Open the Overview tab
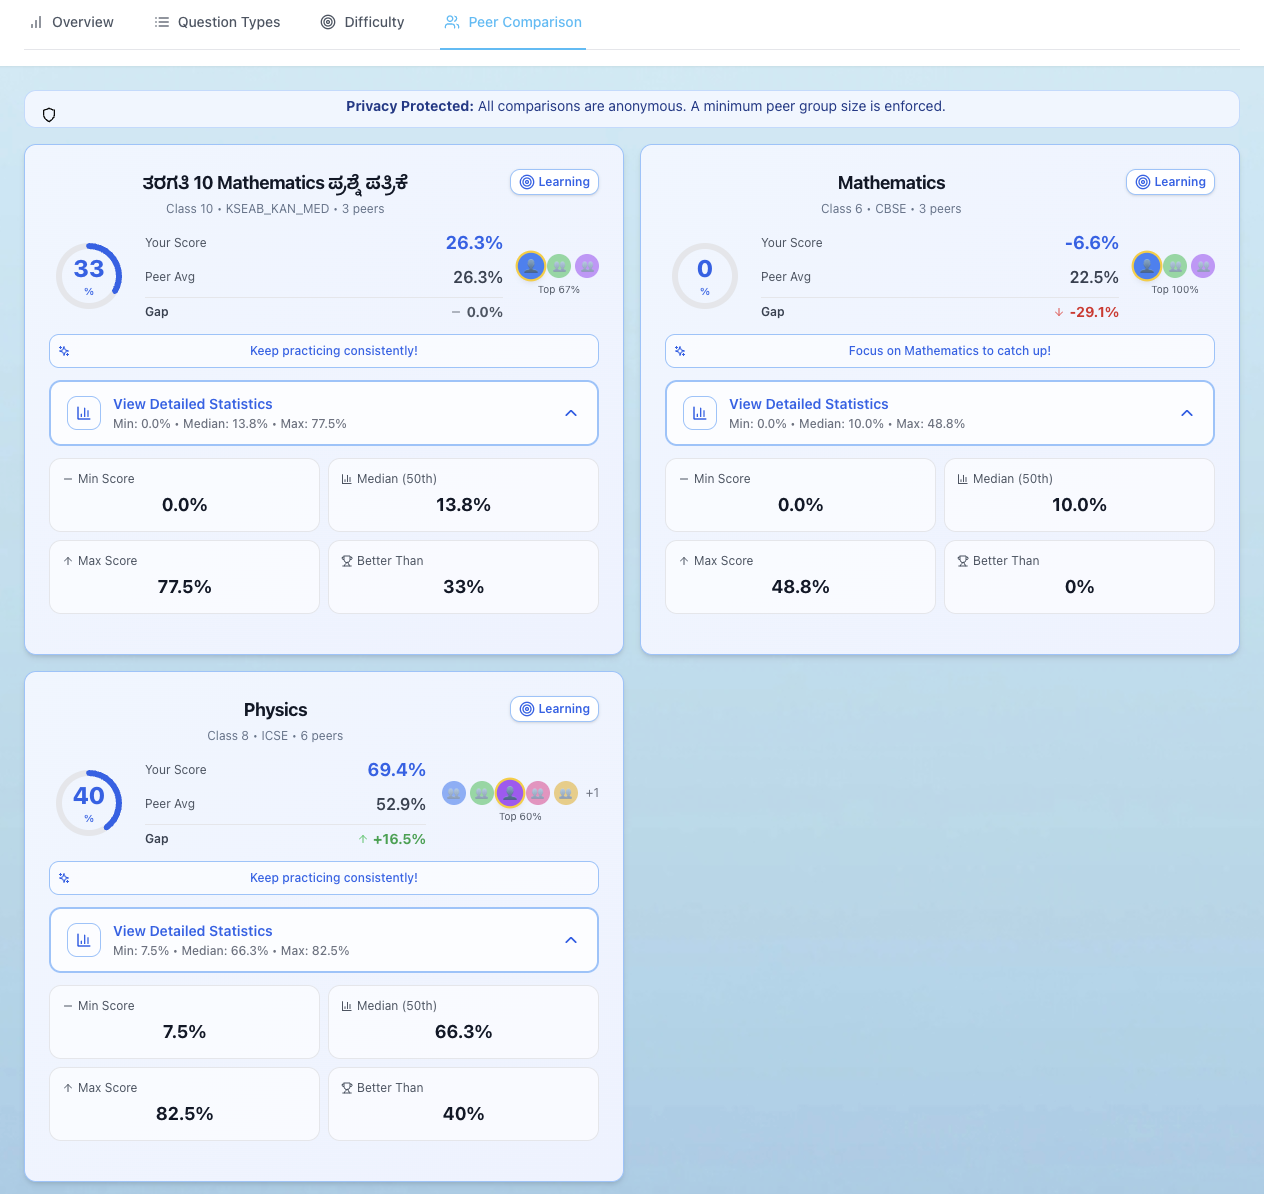 pos(71,22)
